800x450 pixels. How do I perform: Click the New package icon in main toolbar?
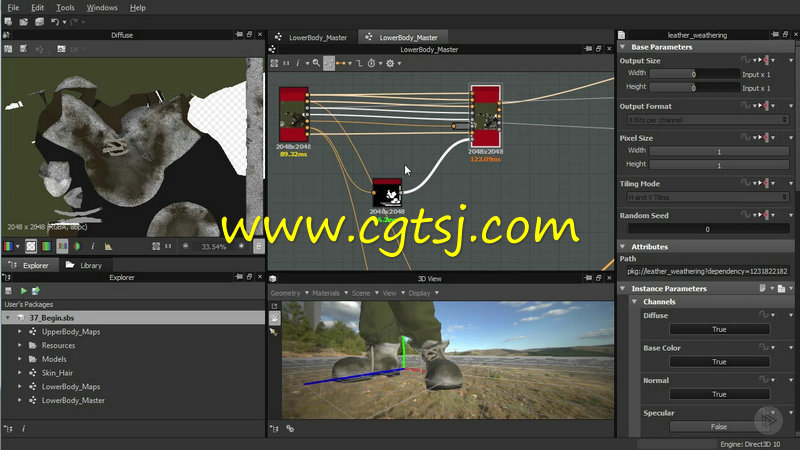coord(8,22)
